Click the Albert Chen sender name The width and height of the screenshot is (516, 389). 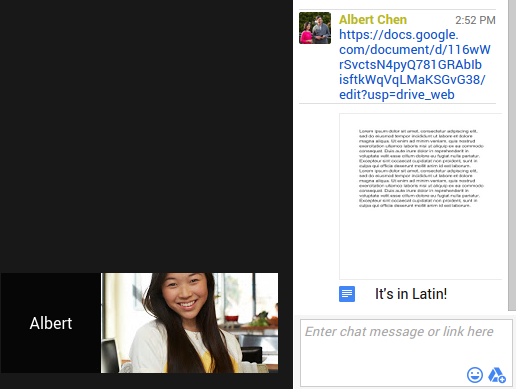(x=373, y=20)
